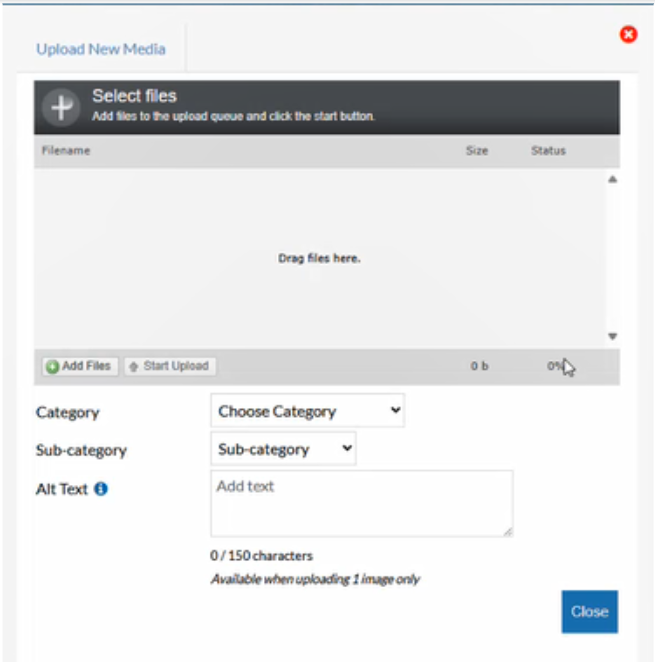Click the '0 b' total size value

tap(479, 366)
